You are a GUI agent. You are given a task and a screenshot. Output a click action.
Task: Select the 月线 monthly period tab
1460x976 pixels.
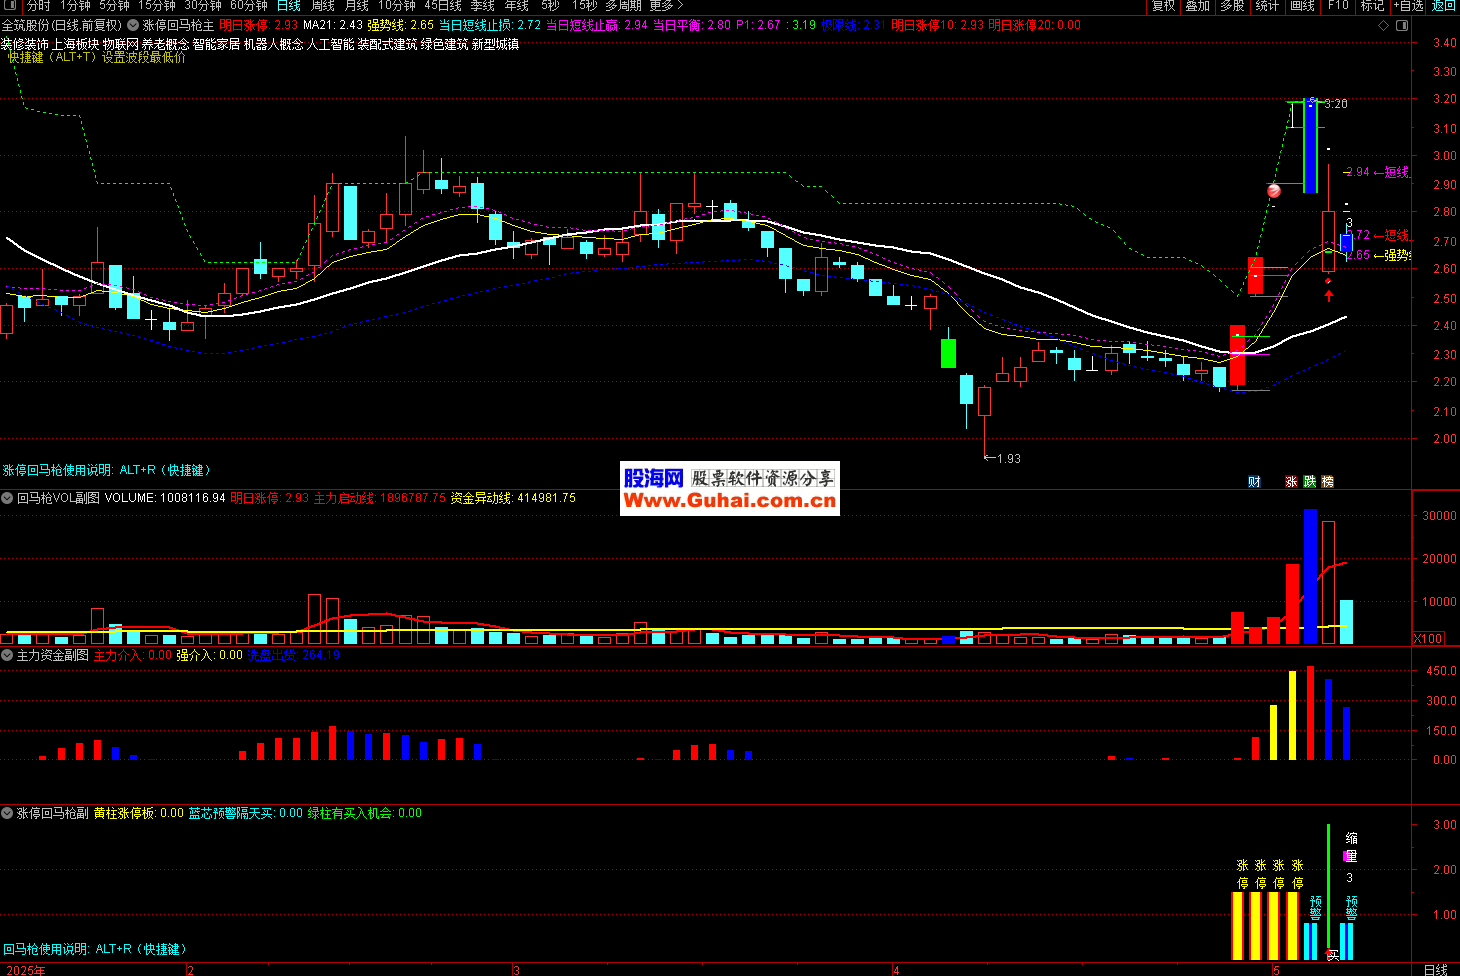(357, 6)
